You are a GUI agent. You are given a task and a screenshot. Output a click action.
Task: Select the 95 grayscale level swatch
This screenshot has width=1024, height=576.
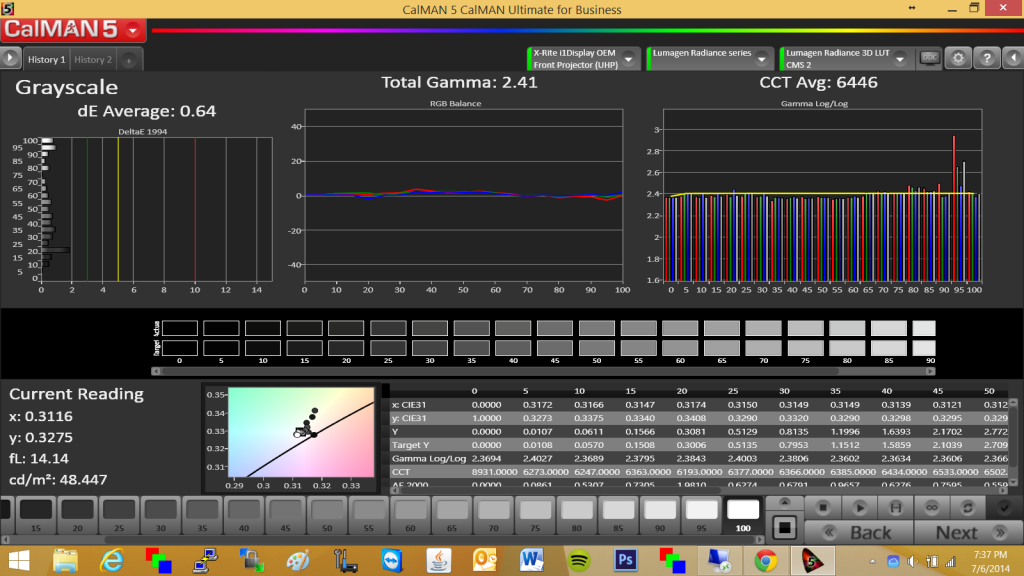[x=701, y=515]
